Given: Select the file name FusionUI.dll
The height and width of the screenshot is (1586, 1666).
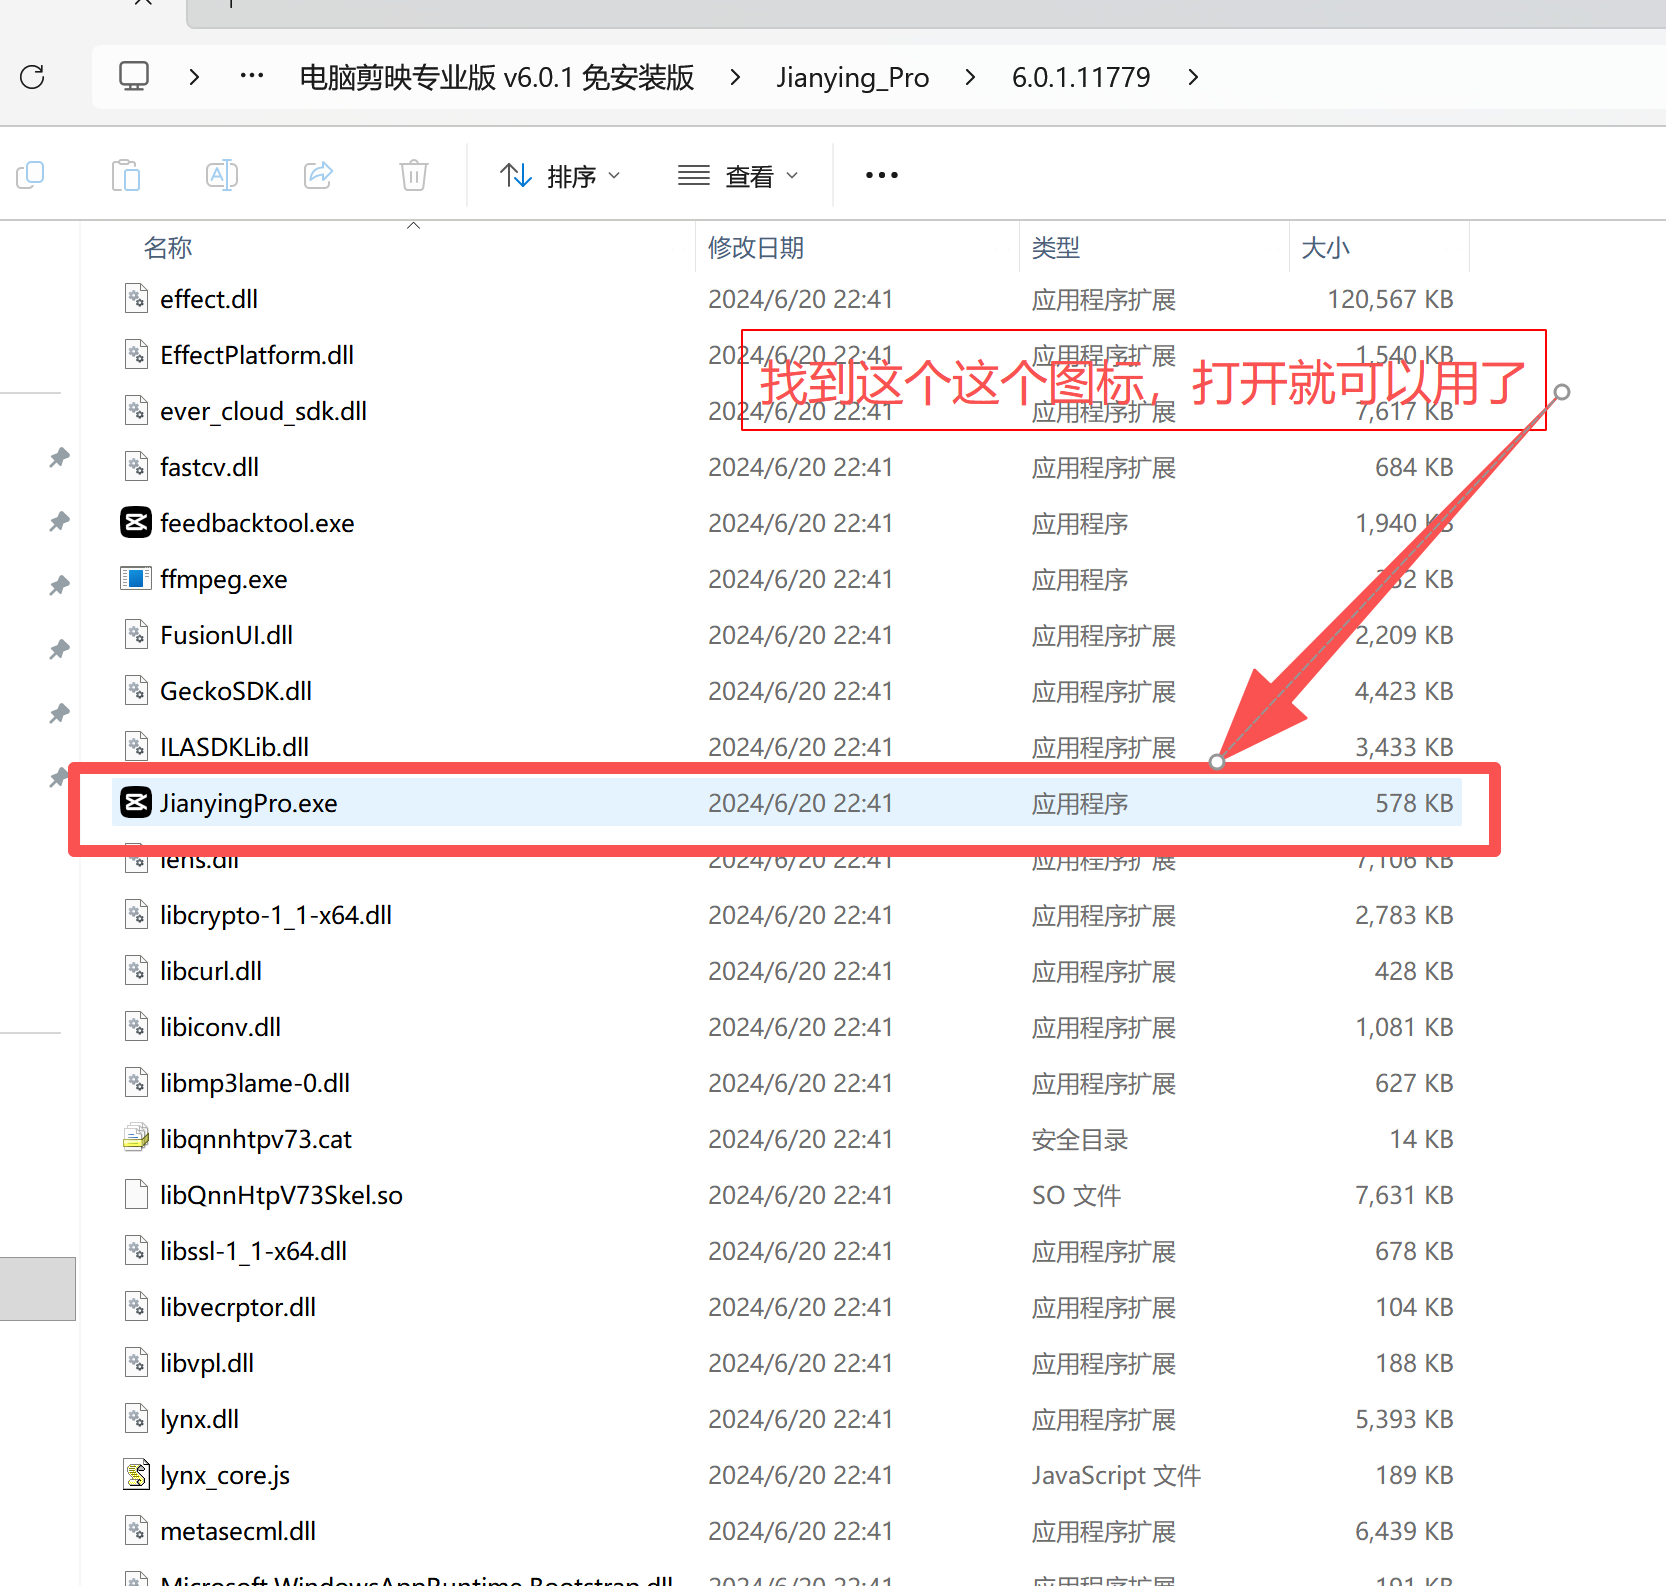Looking at the screenshot, I should [x=226, y=635].
